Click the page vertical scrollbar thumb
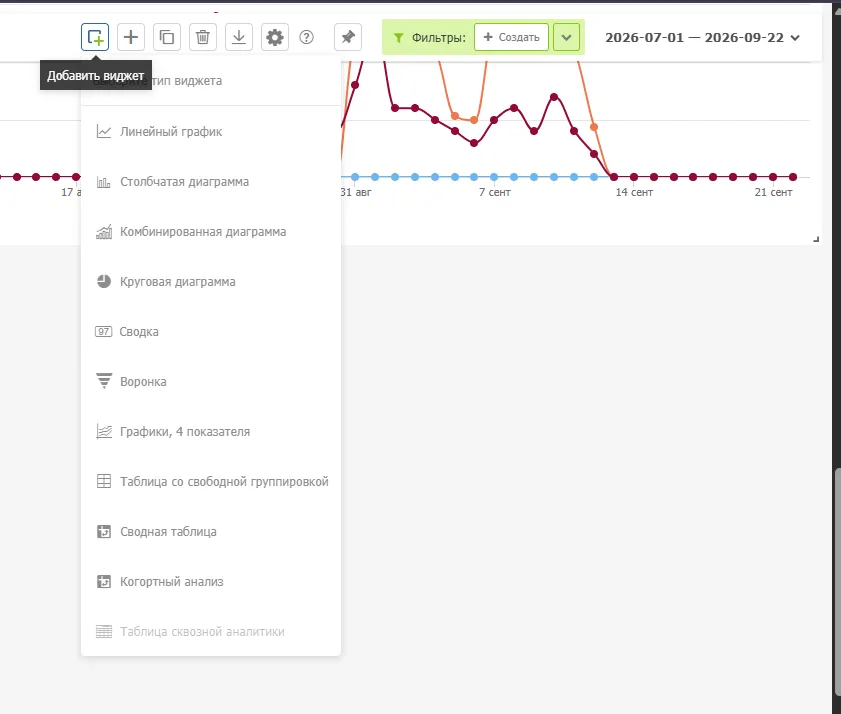The height and width of the screenshot is (714, 841). tap(837, 580)
